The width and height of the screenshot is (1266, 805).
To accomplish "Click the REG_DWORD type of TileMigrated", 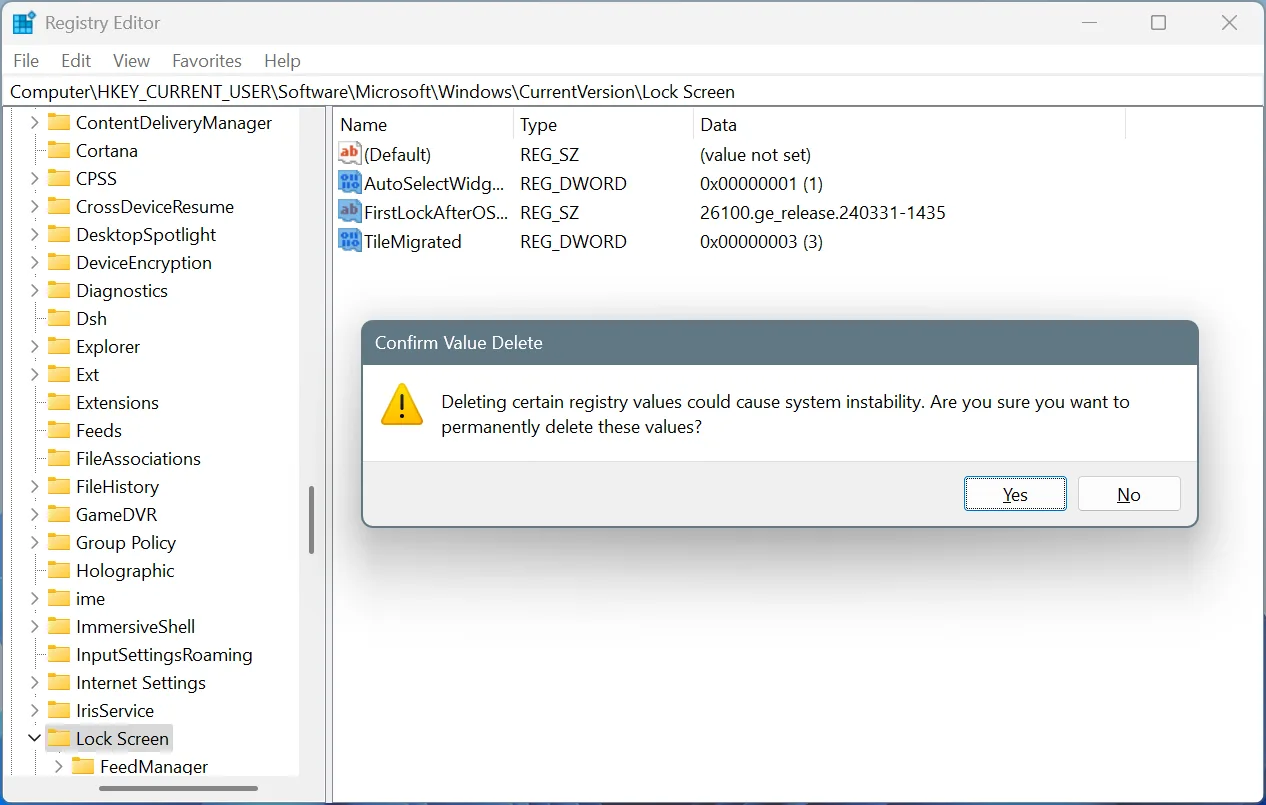I will 573,241.
